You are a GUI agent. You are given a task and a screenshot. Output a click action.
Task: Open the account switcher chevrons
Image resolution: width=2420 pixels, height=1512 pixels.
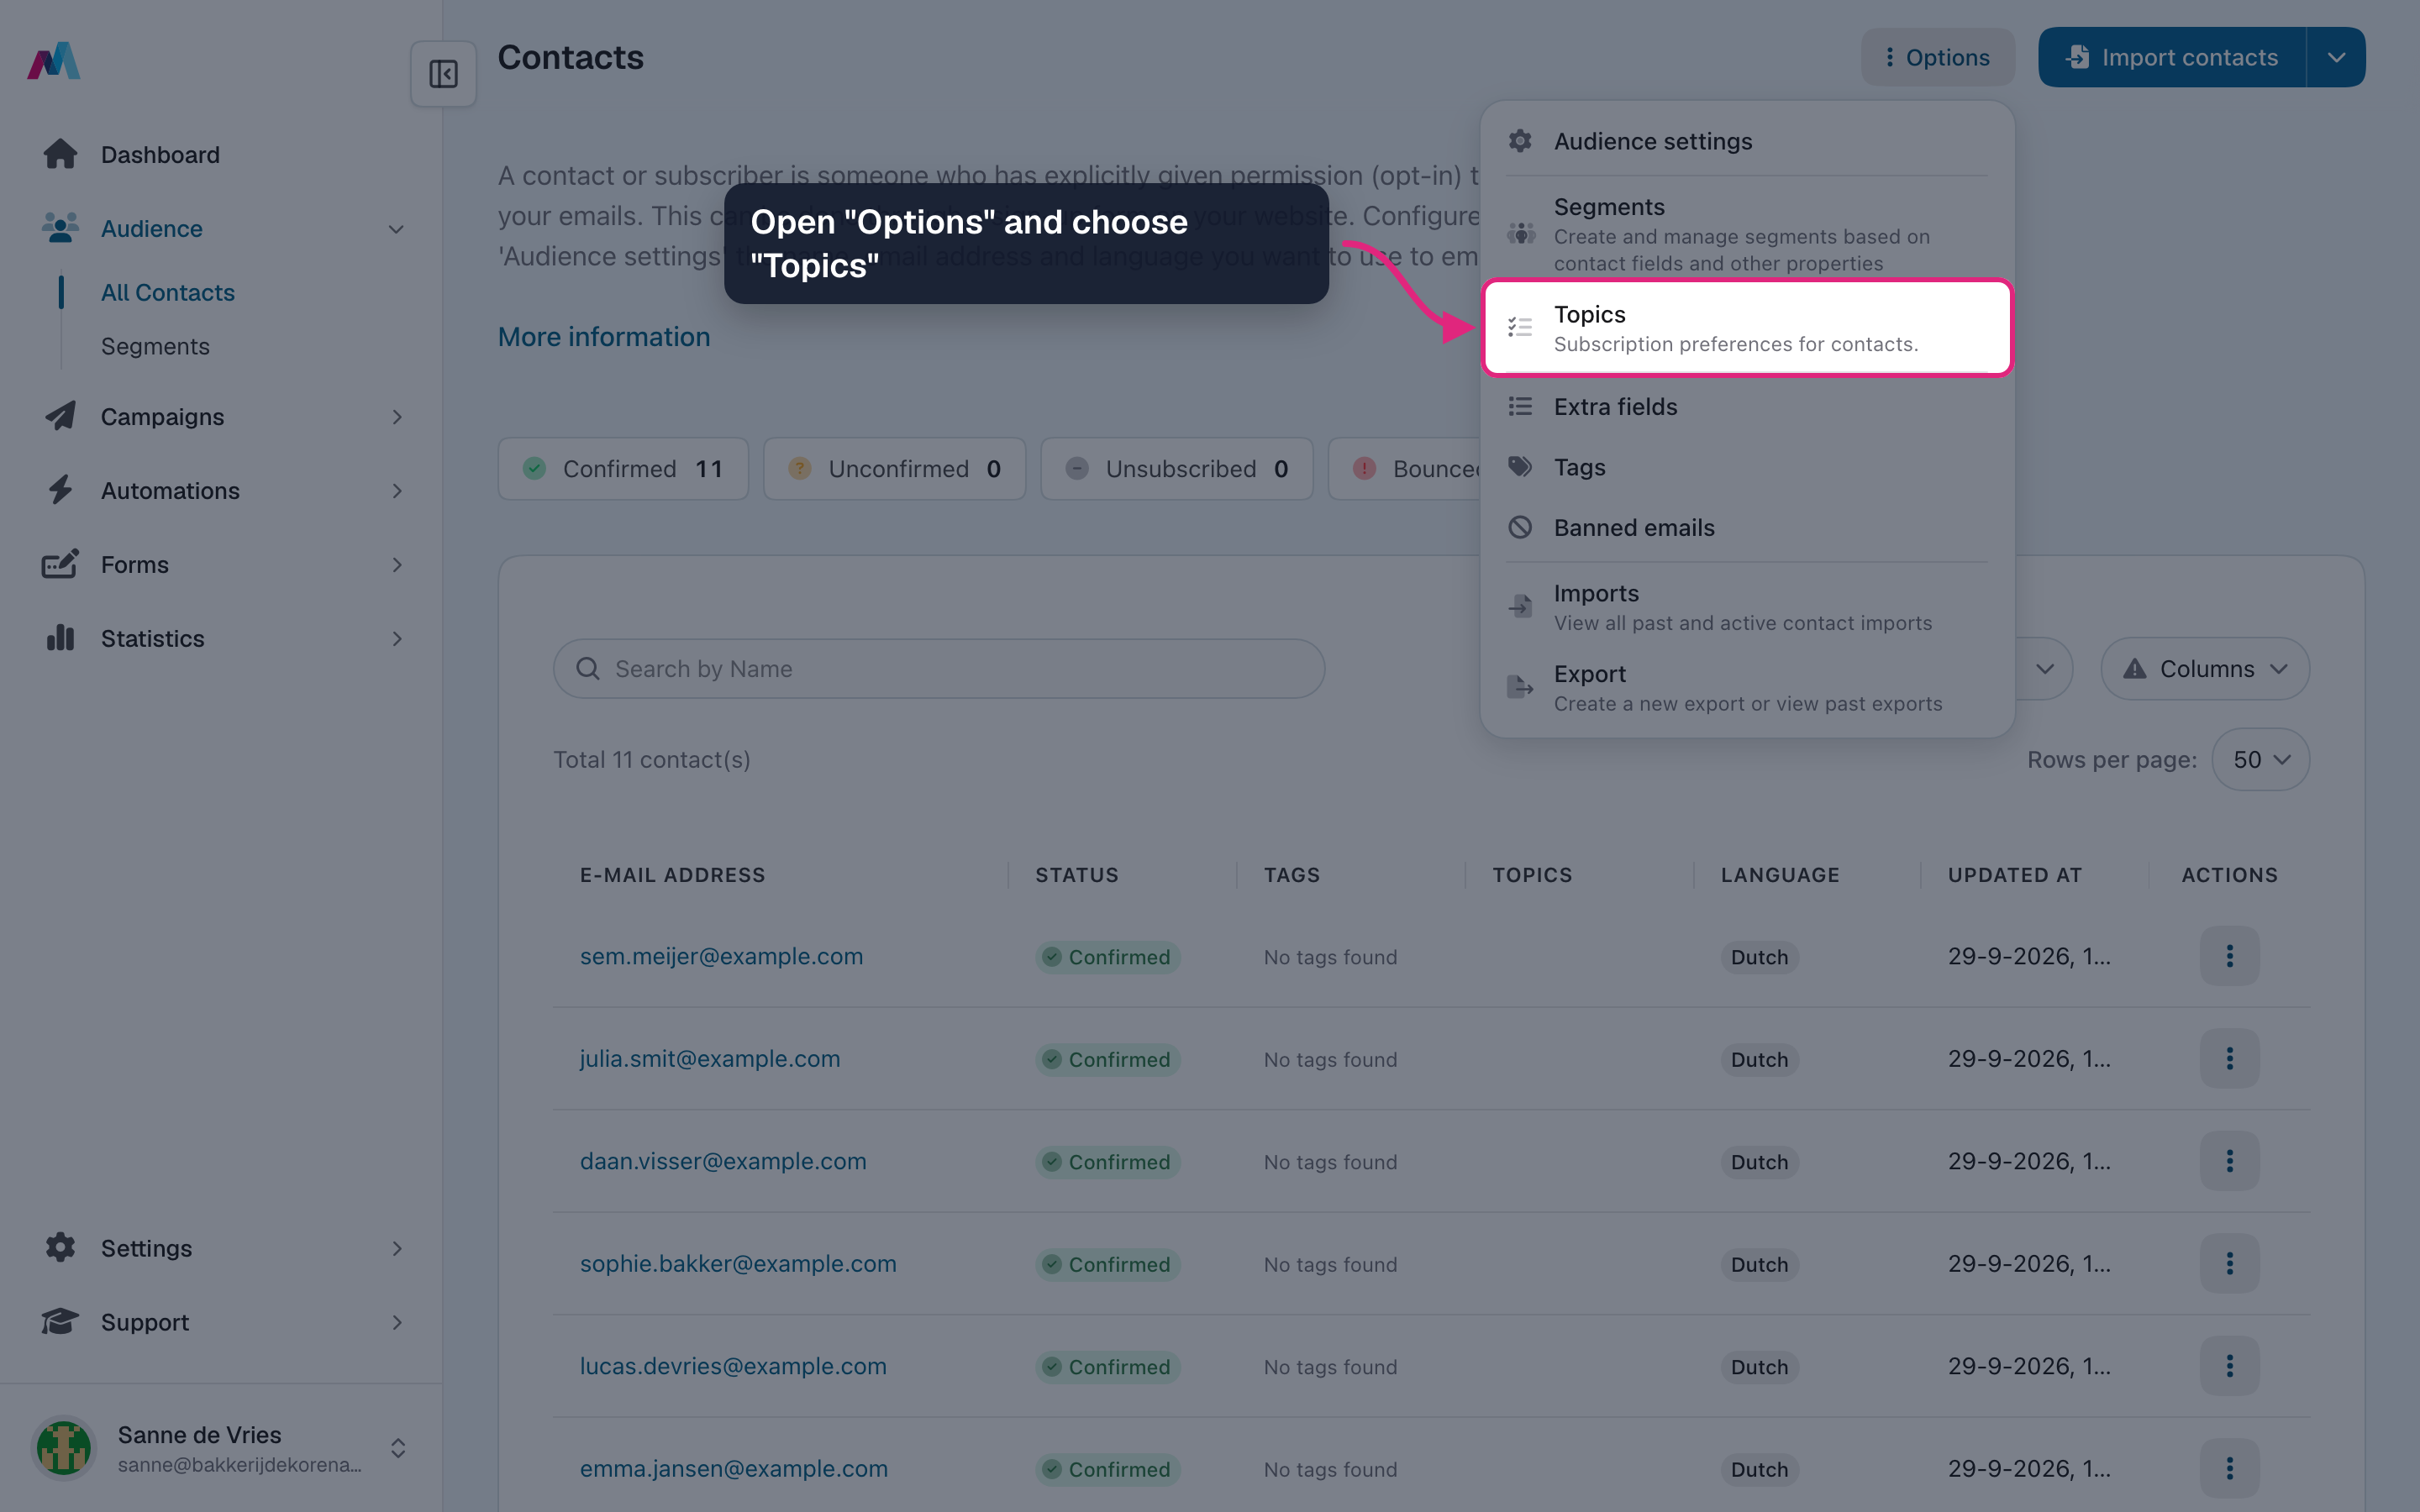[x=397, y=1448]
